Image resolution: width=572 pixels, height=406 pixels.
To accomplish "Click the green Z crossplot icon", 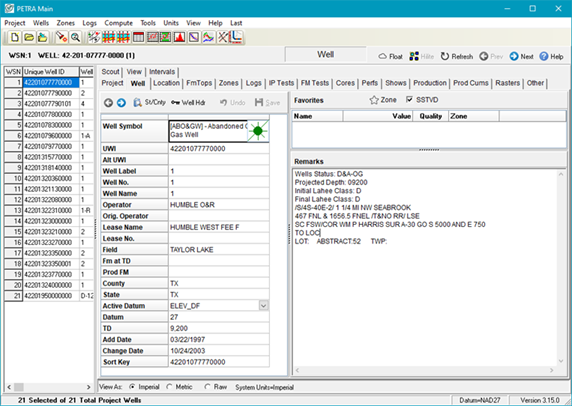I will pyautogui.click(x=166, y=37).
